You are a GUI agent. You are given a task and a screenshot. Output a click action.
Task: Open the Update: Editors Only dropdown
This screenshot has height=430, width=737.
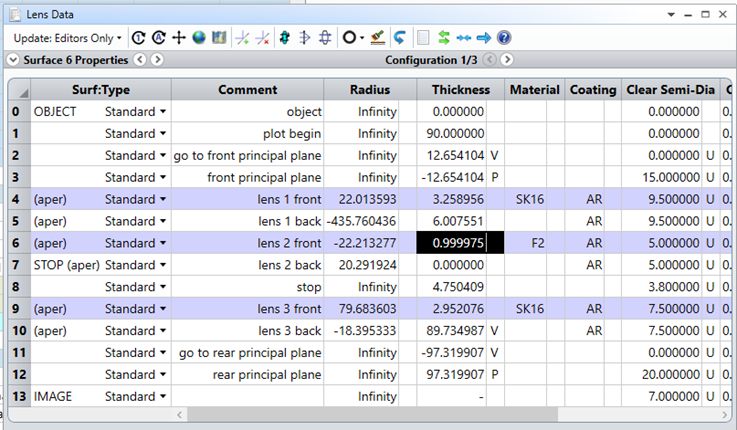coord(67,38)
